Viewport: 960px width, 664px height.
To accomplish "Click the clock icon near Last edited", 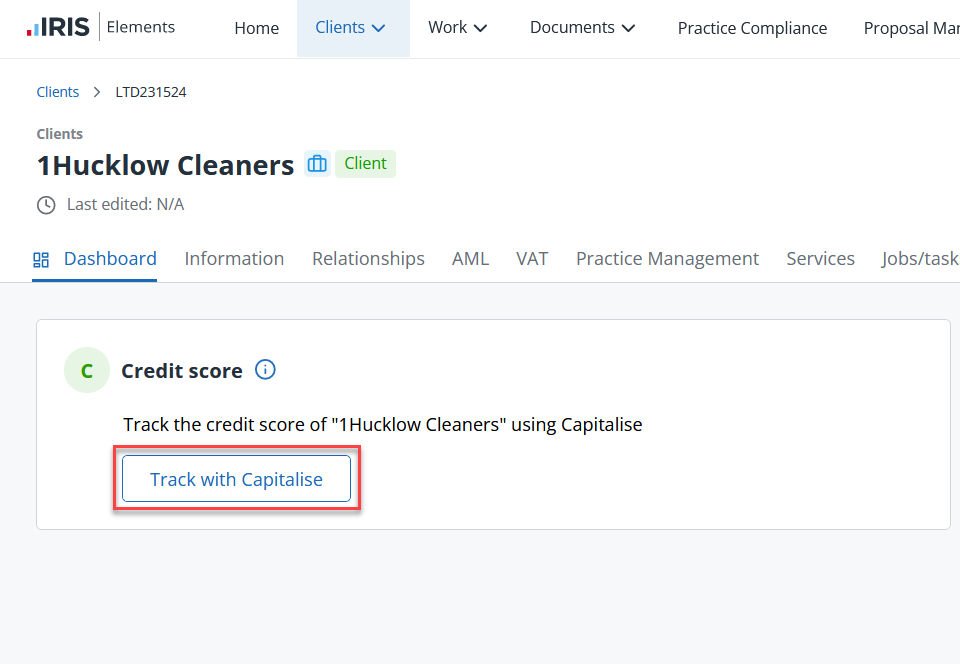I will [x=46, y=205].
